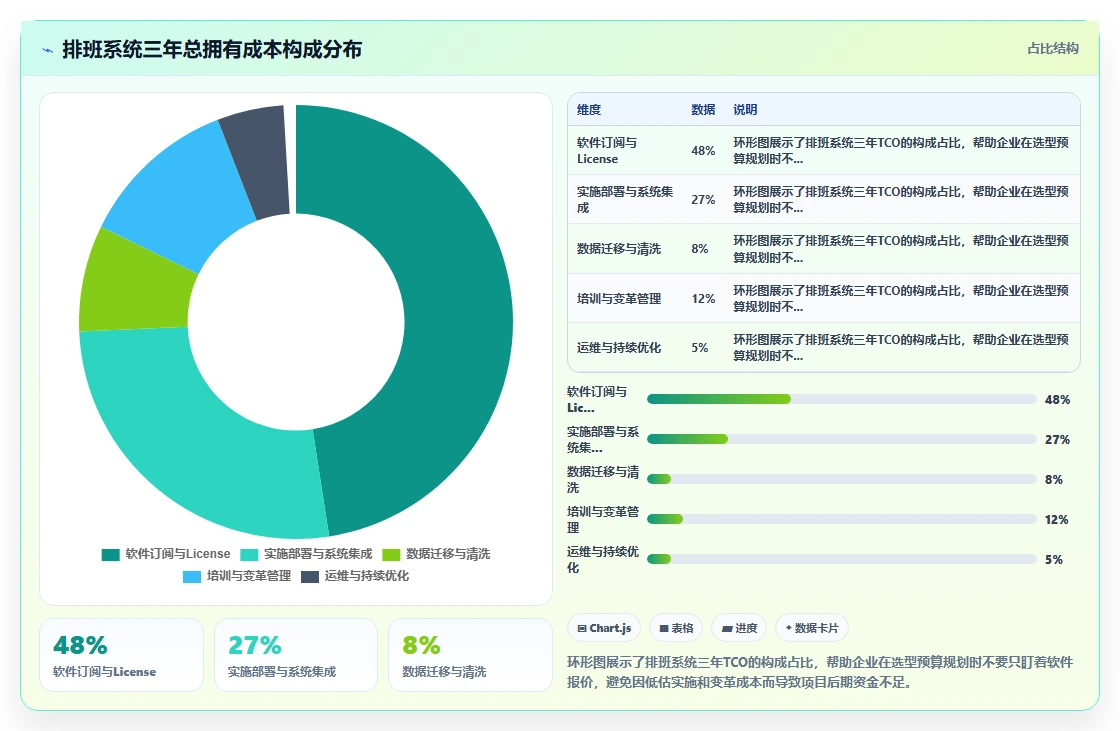
Task: Click the 培训与变革管理 12% progress bar
Action: click(x=841, y=519)
